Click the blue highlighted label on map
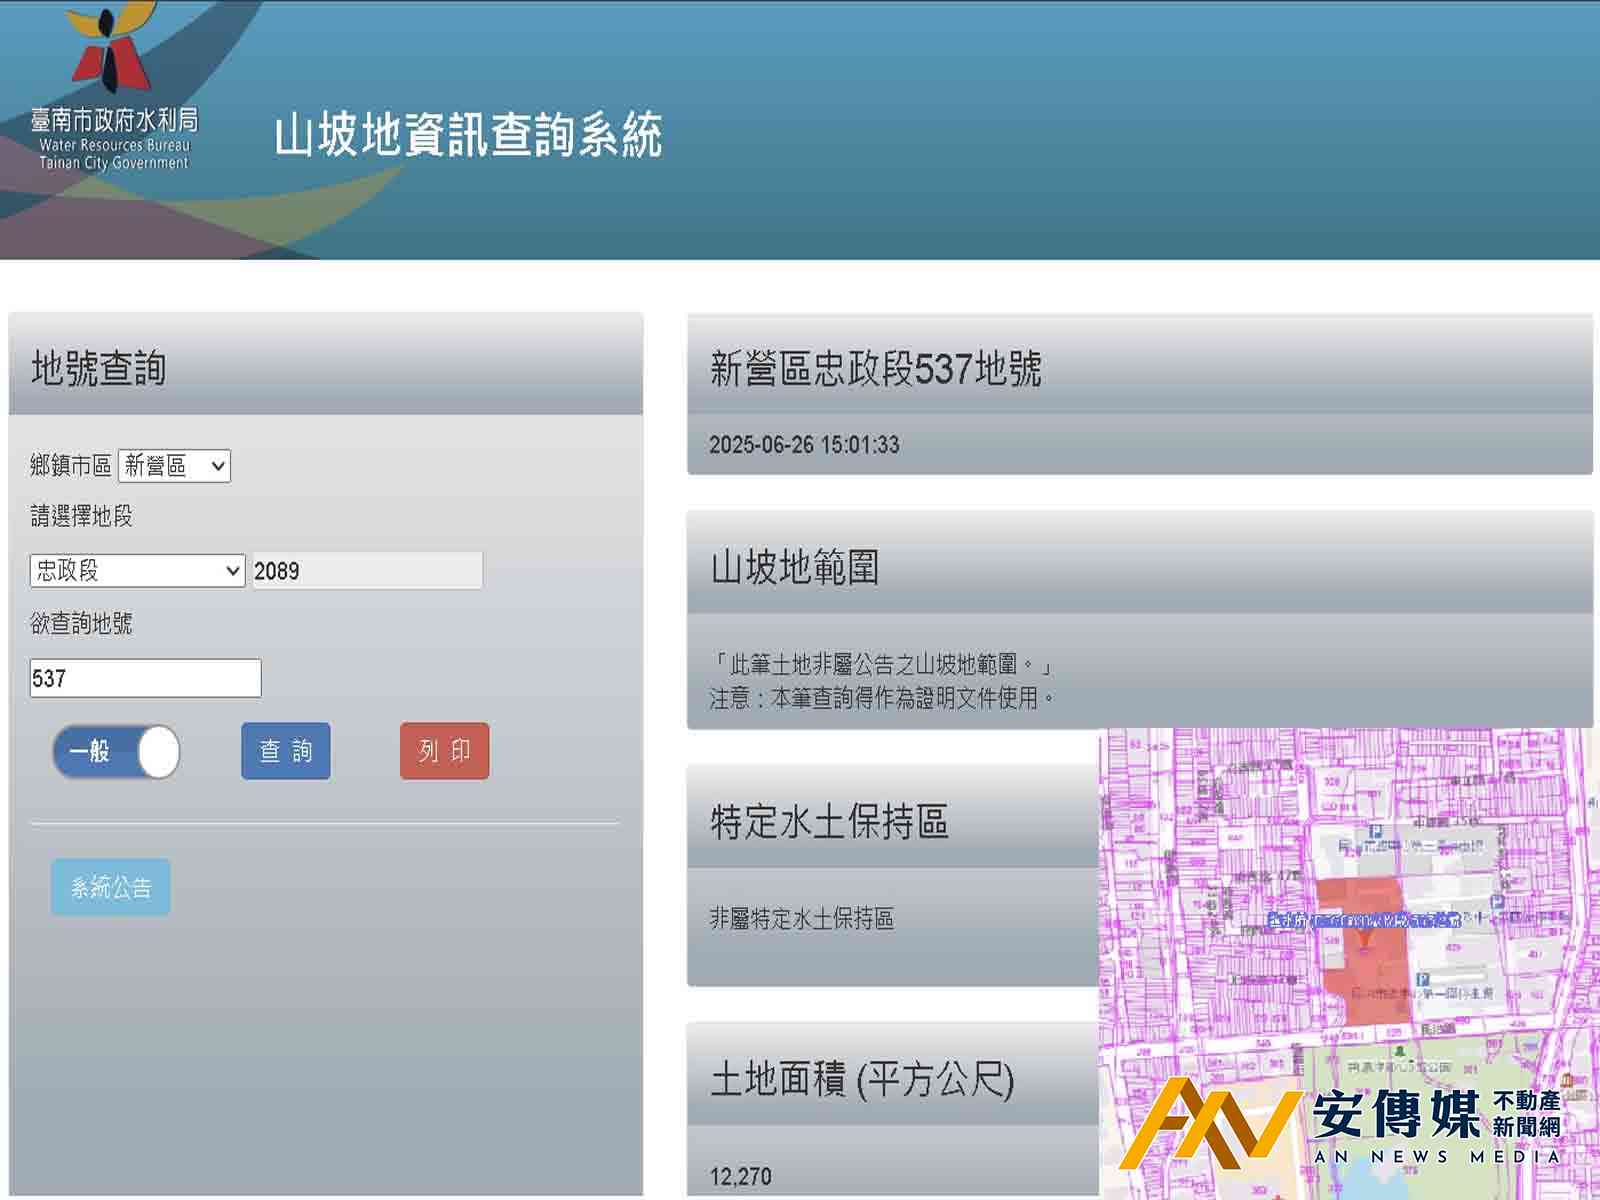Image resolution: width=1600 pixels, height=1200 pixels. tap(1365, 920)
